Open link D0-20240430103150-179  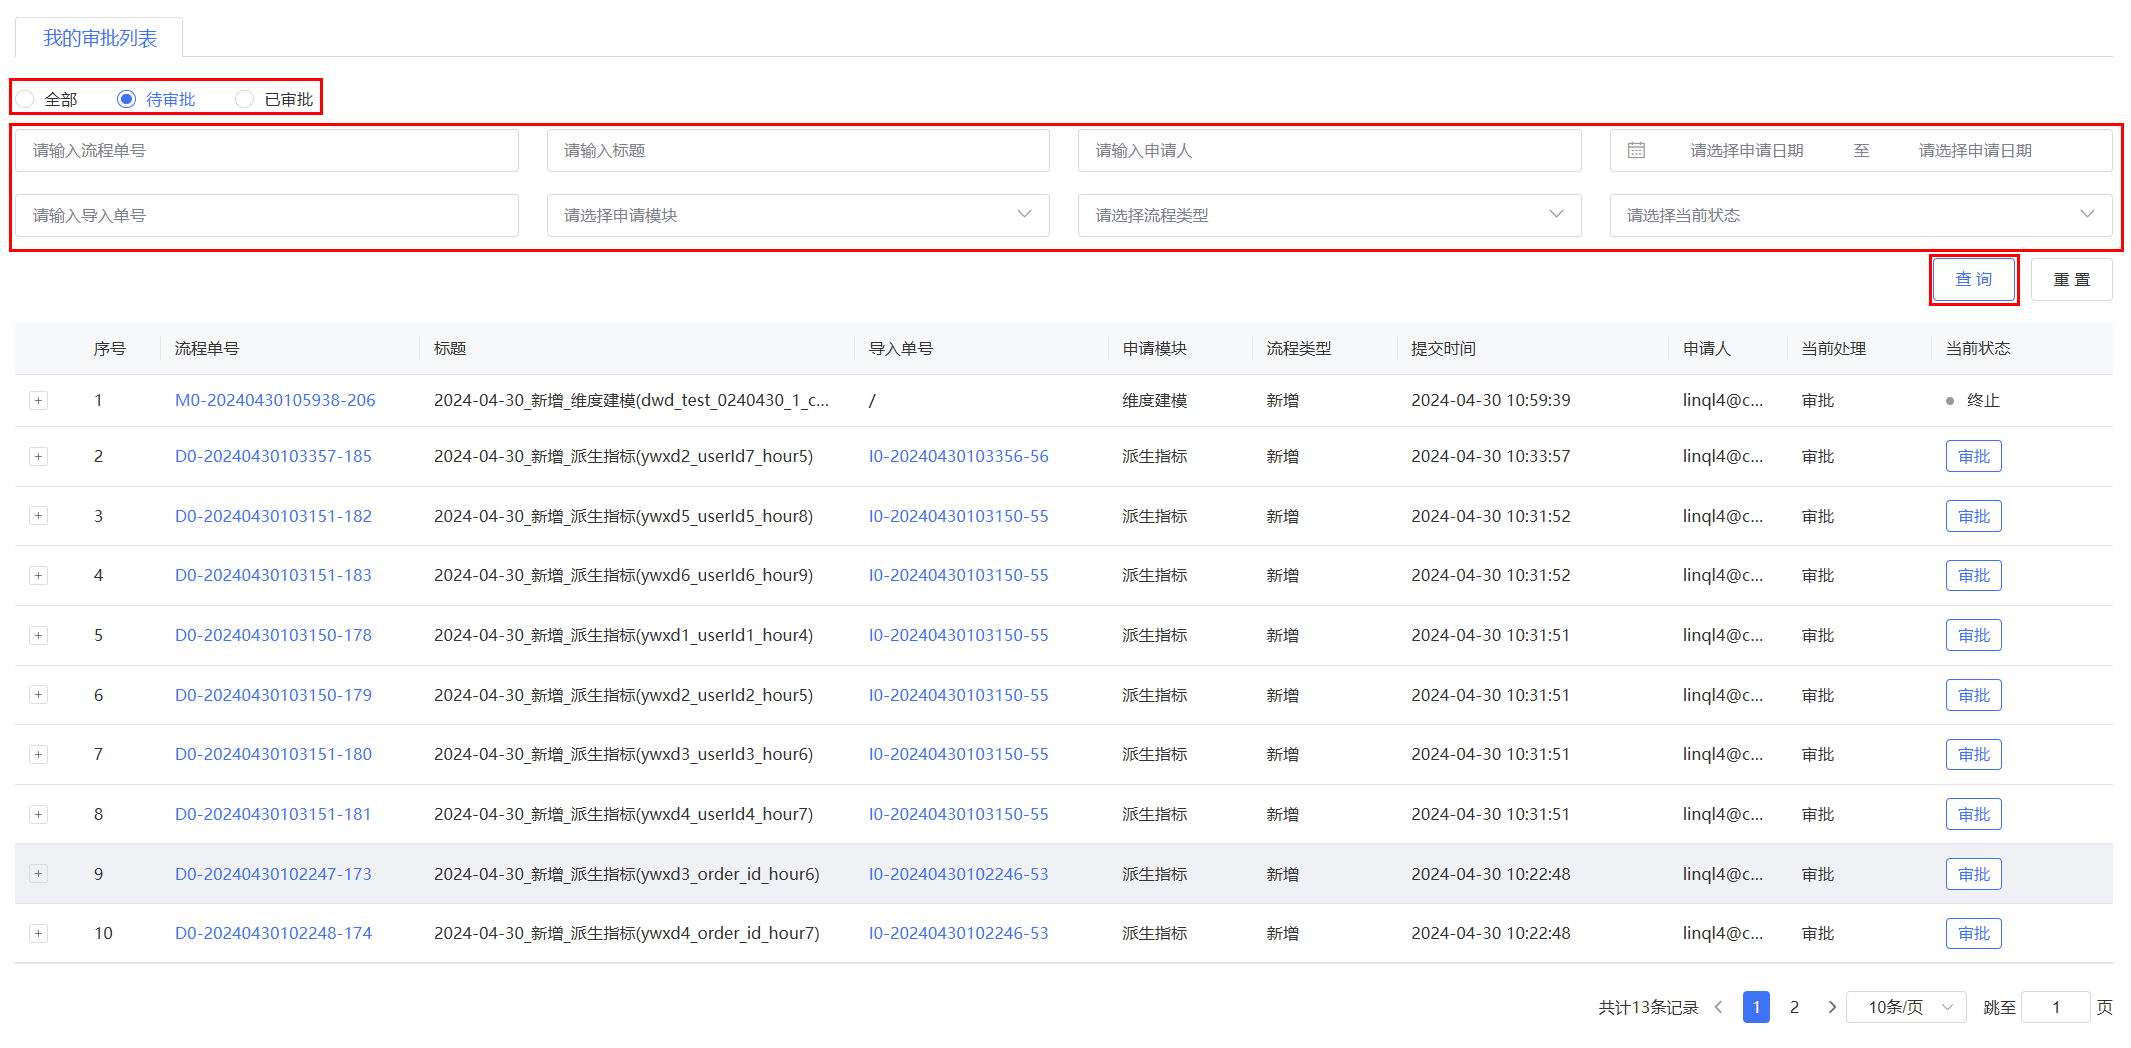point(273,695)
